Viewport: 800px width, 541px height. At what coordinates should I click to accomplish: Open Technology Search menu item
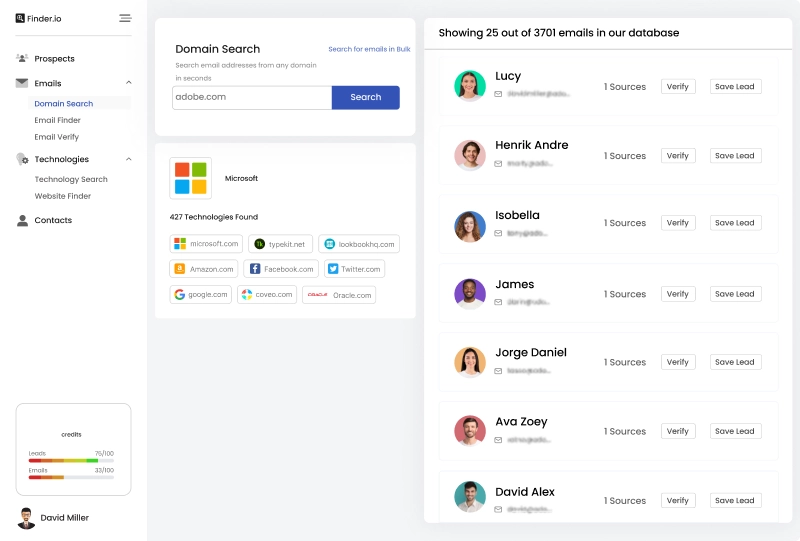click(71, 179)
